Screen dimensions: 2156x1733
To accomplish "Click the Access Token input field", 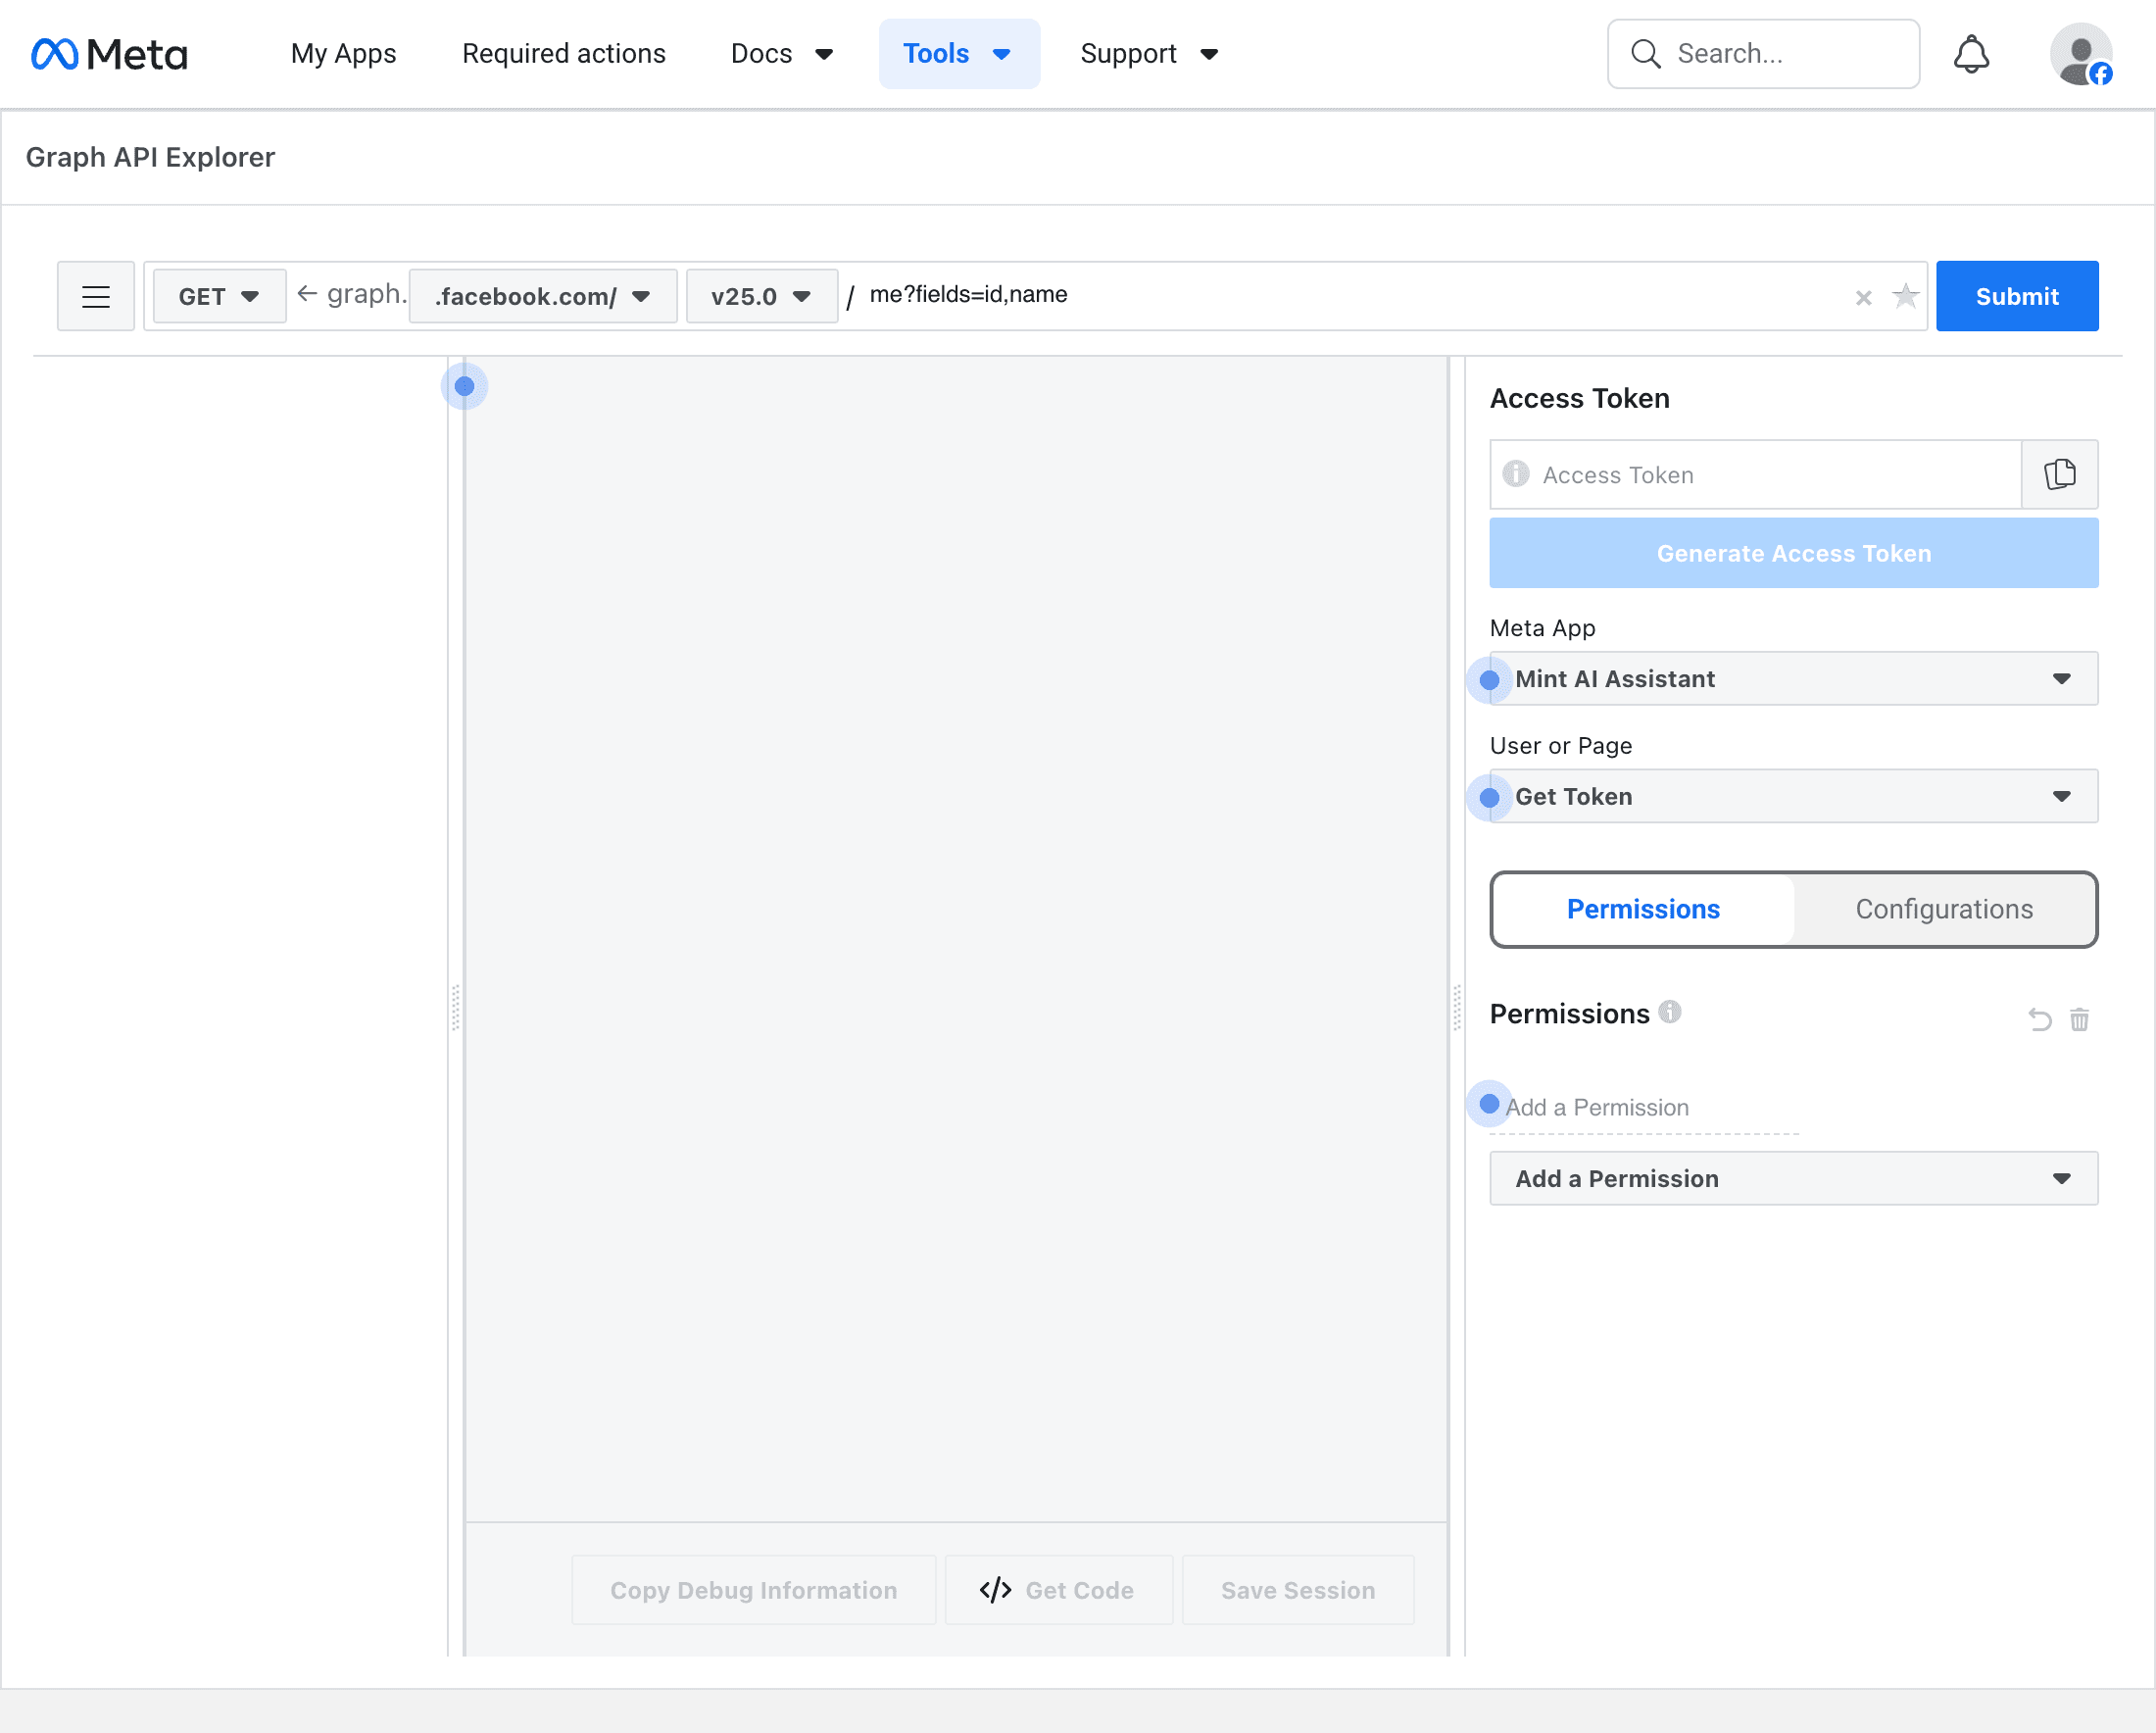I will click(1755, 474).
